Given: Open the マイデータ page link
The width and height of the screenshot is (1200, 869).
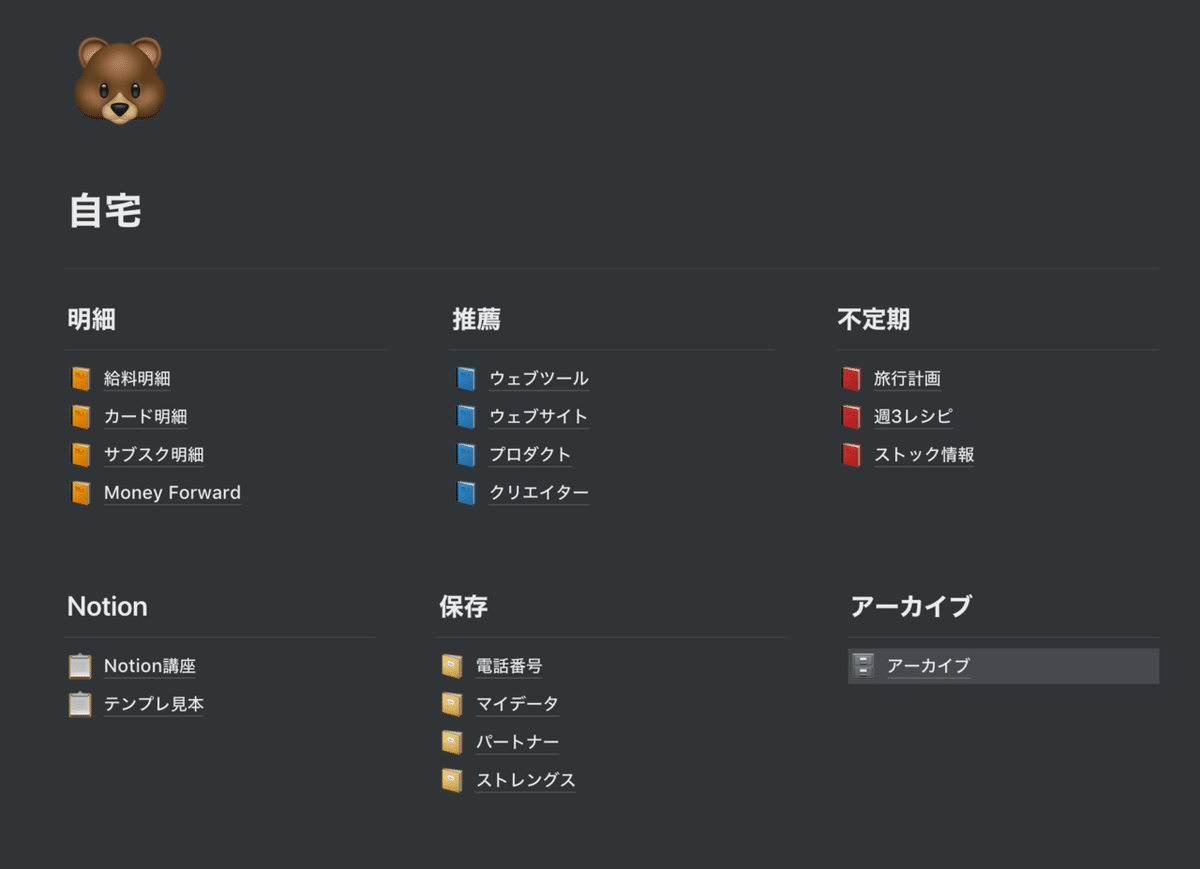Looking at the screenshot, I should (x=517, y=704).
